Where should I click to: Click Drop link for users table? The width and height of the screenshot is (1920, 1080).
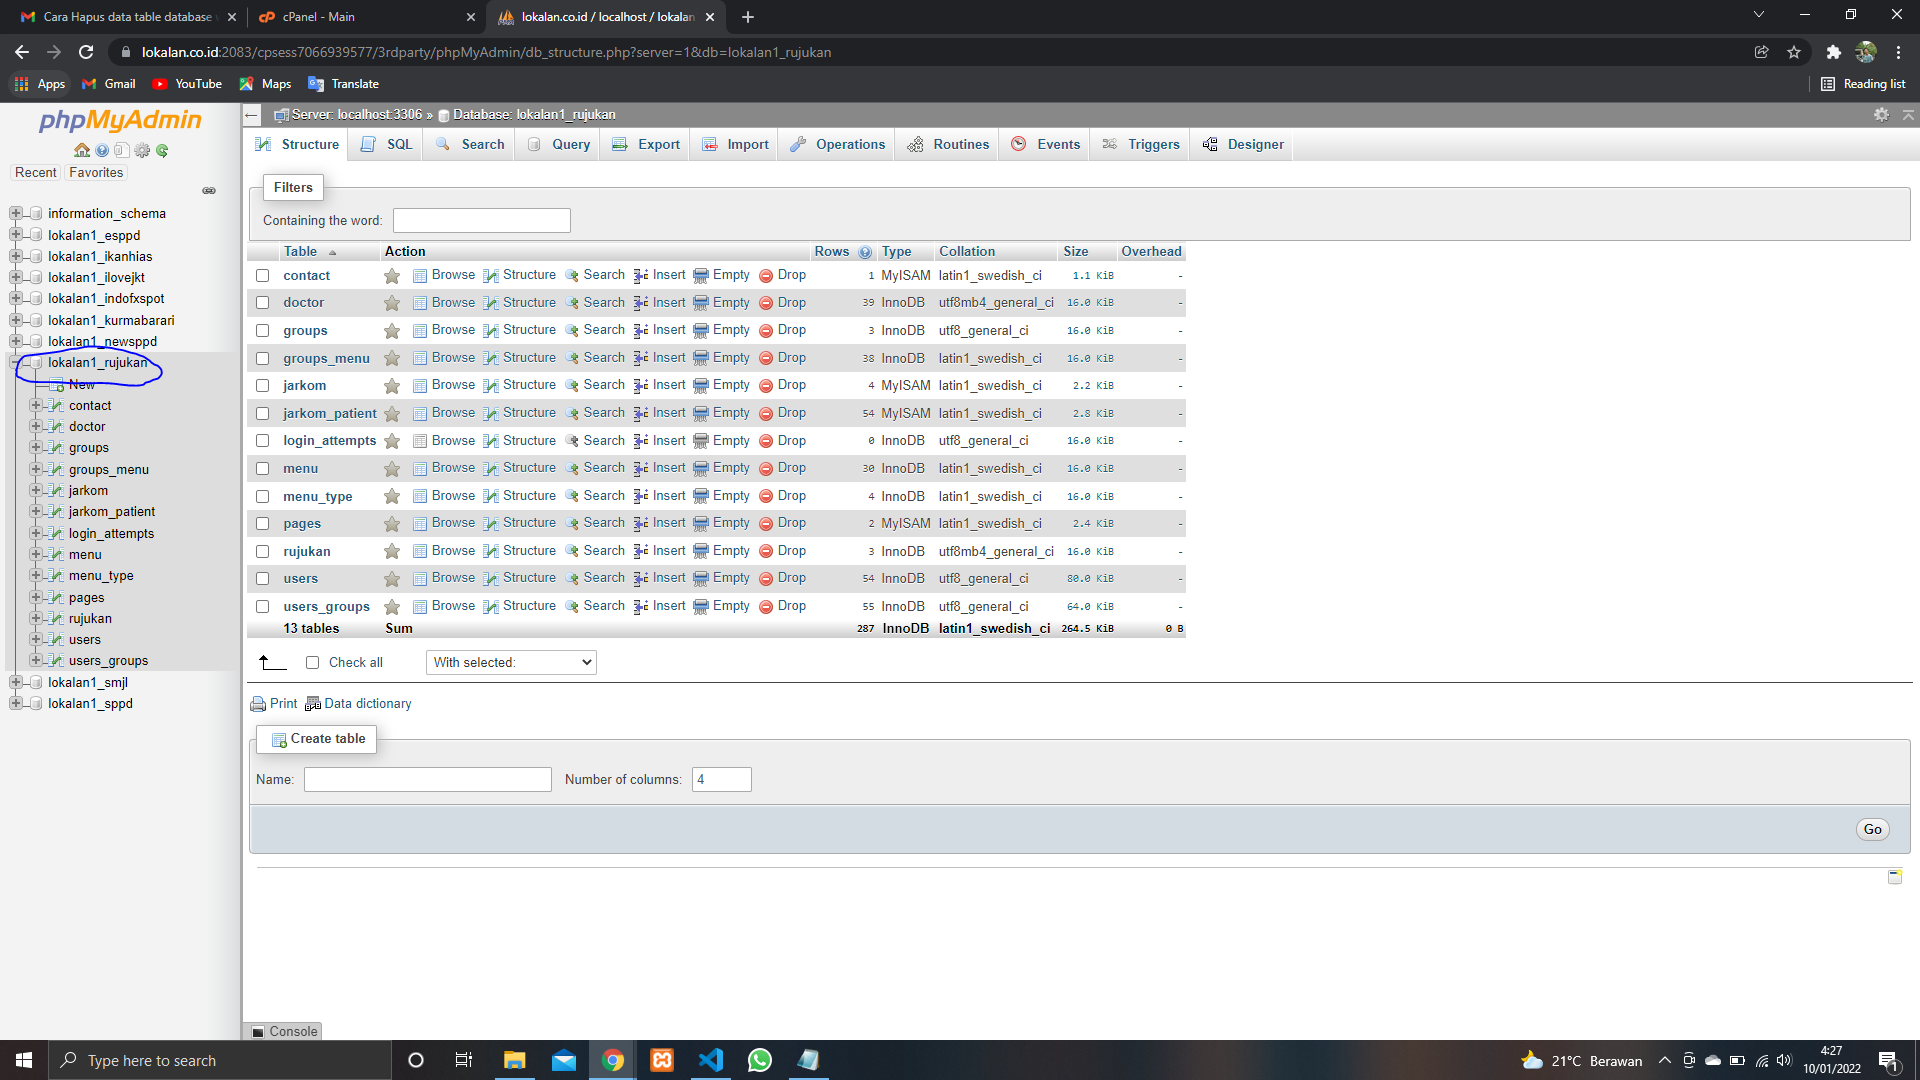click(791, 578)
